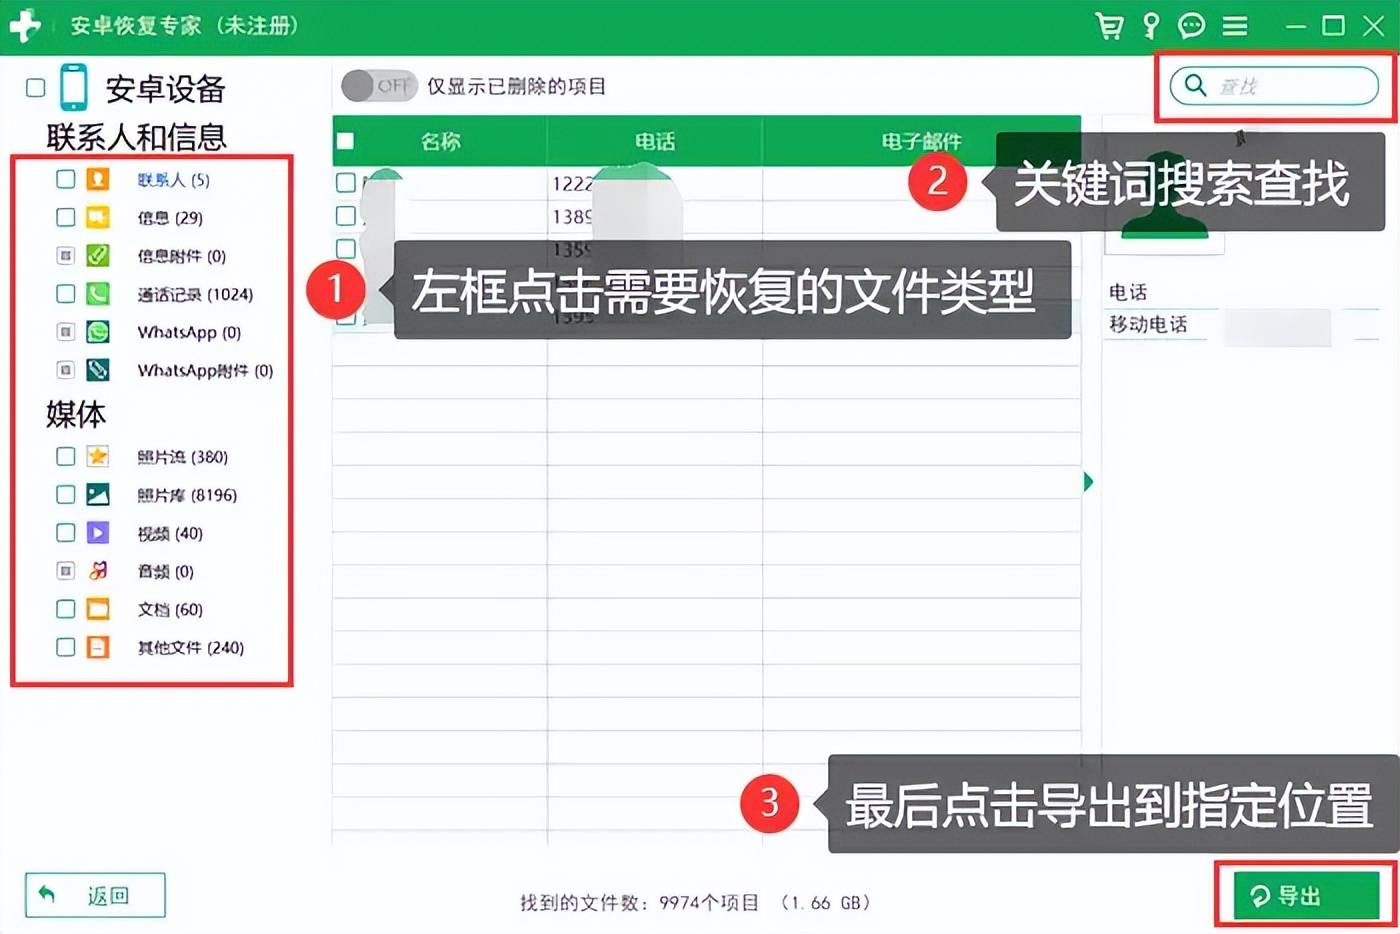1400x934 pixels.
Task: Click the magnifier icon in search box
Action: [x=1195, y=86]
